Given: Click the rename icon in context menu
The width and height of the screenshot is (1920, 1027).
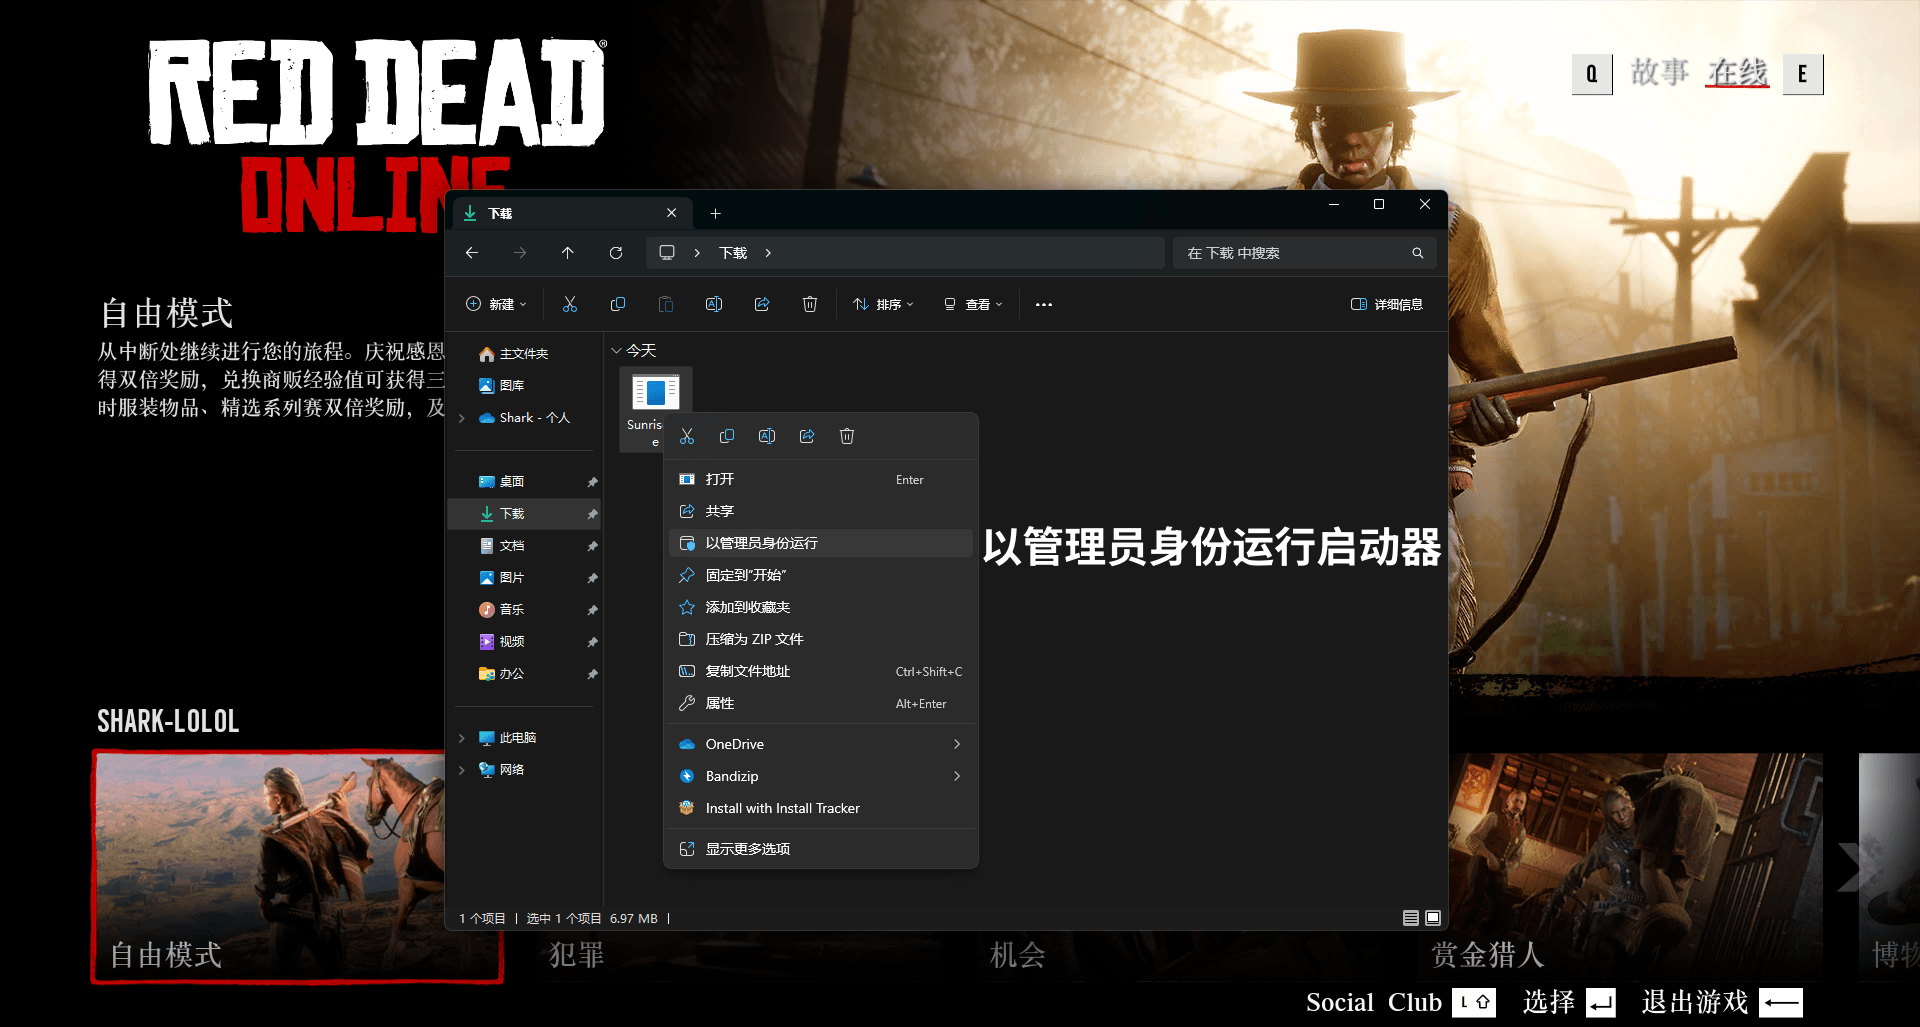Looking at the screenshot, I should tap(767, 436).
